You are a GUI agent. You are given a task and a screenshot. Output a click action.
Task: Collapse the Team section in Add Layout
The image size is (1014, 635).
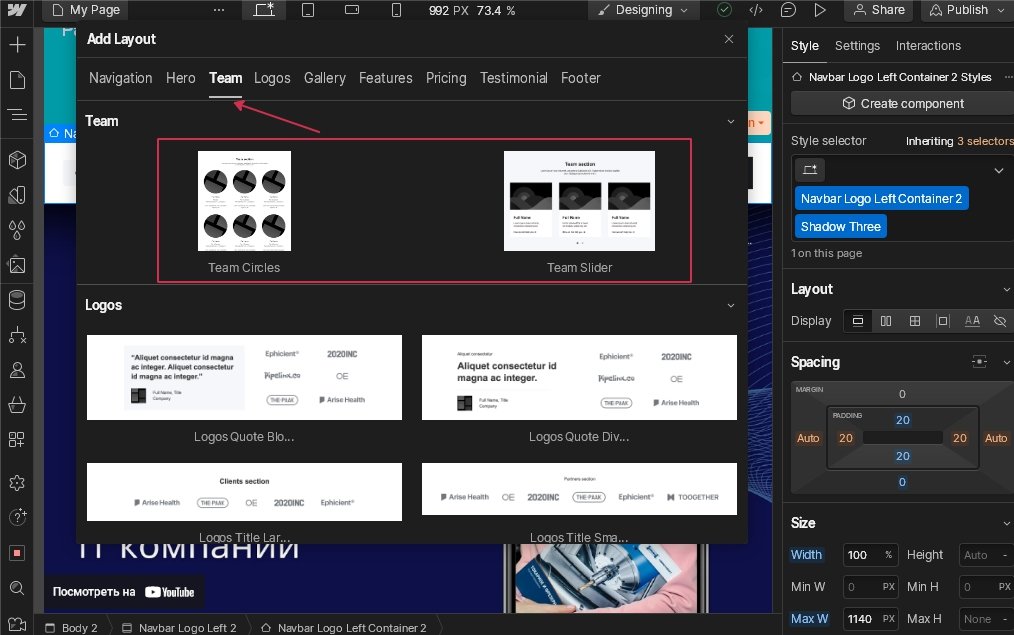point(730,121)
